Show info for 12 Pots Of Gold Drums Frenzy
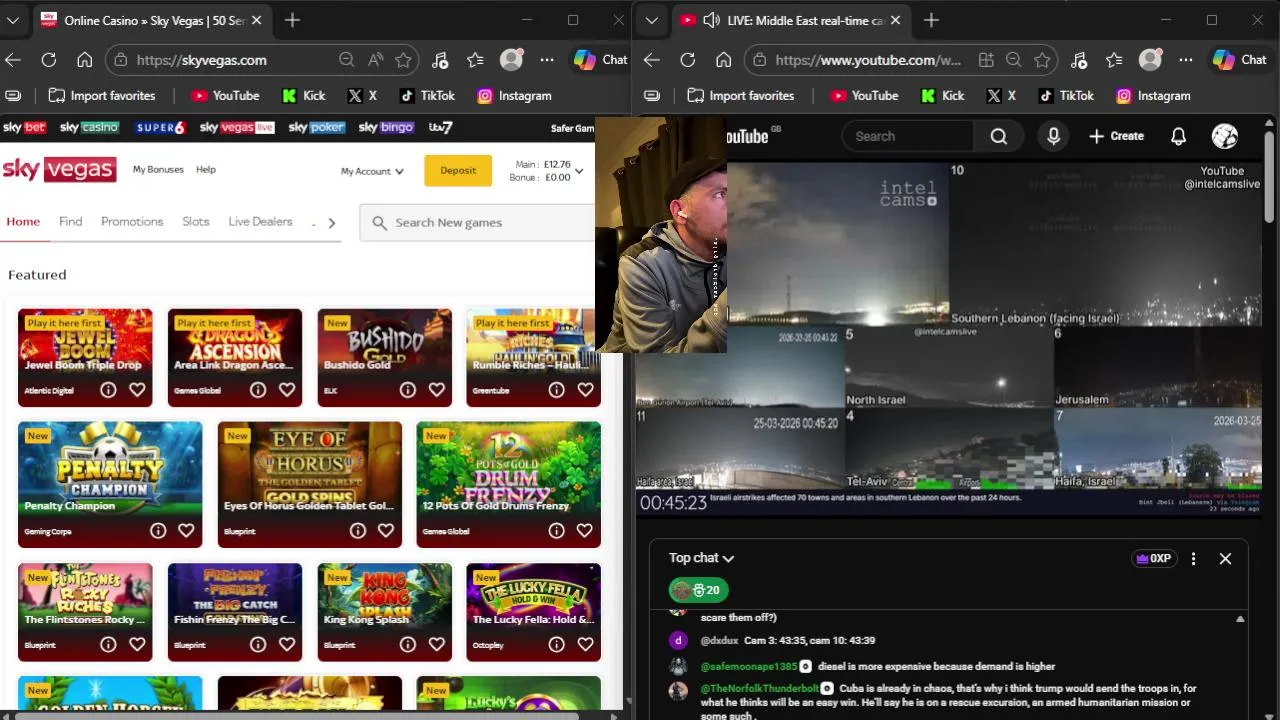The width and height of the screenshot is (1280, 720). point(557,531)
